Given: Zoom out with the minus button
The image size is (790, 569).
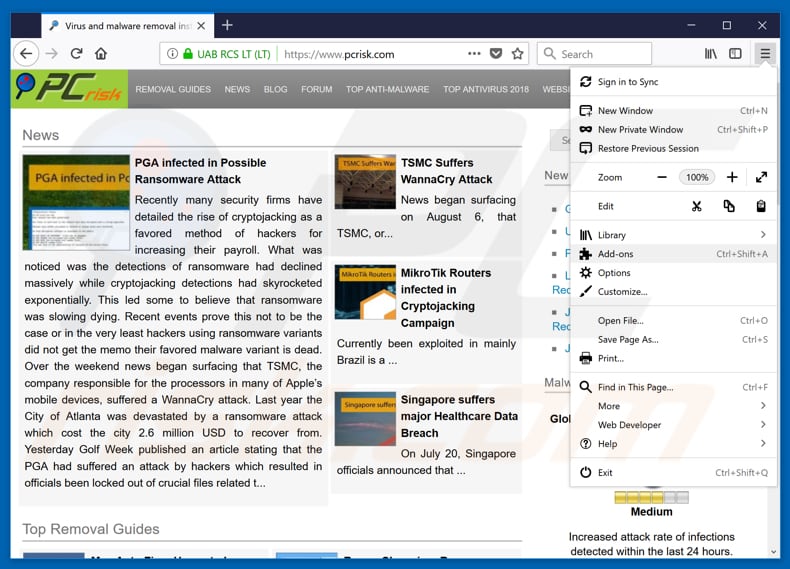Looking at the screenshot, I should (662, 177).
